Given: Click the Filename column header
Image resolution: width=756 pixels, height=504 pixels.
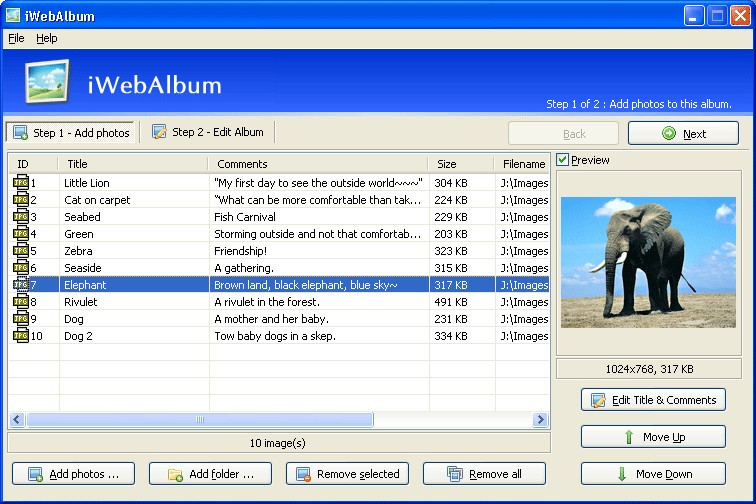Looking at the screenshot, I should click(x=522, y=164).
